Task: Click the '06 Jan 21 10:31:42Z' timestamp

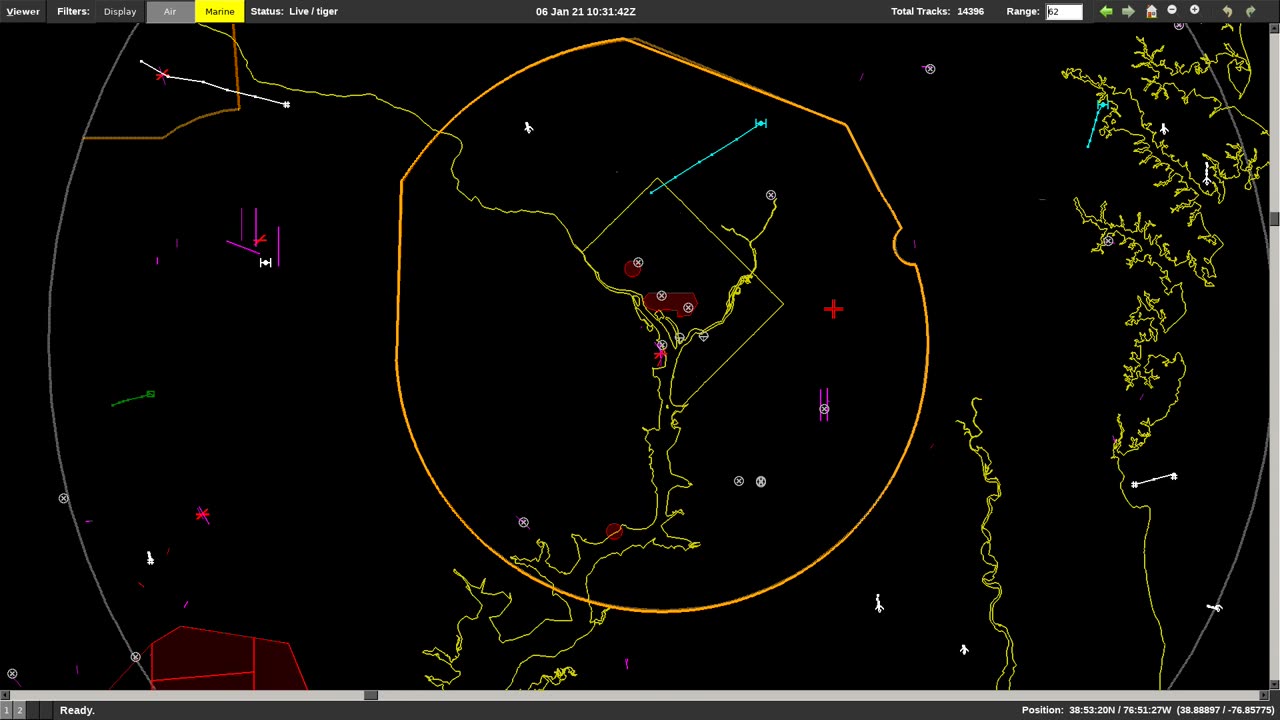Action: [x=586, y=12]
